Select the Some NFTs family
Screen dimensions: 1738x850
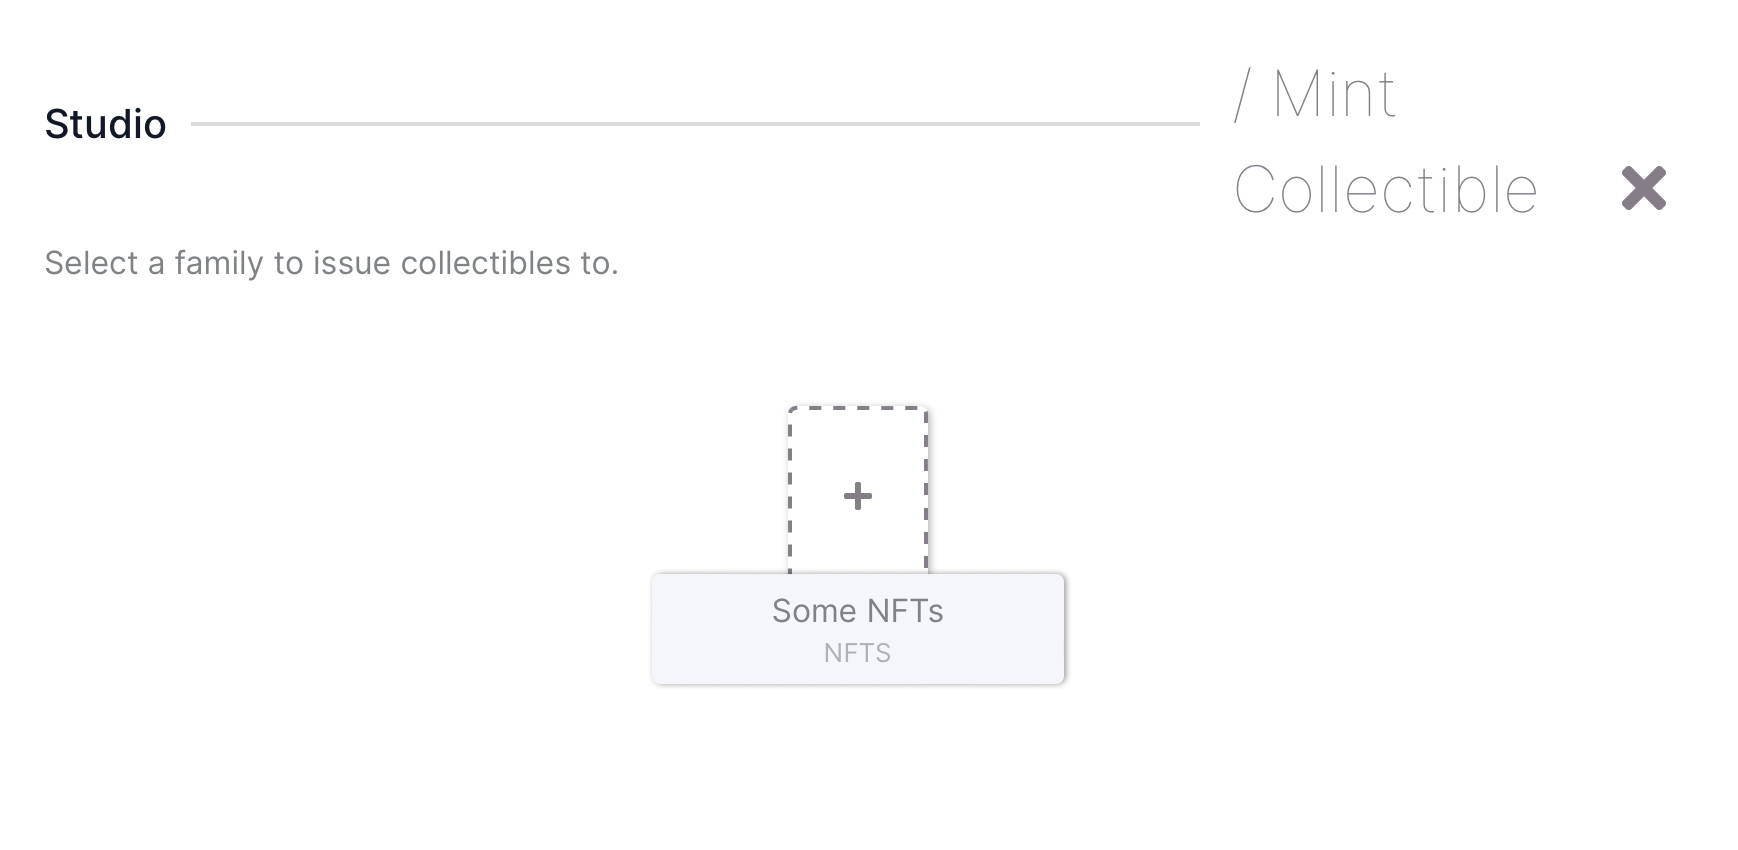coord(857,611)
